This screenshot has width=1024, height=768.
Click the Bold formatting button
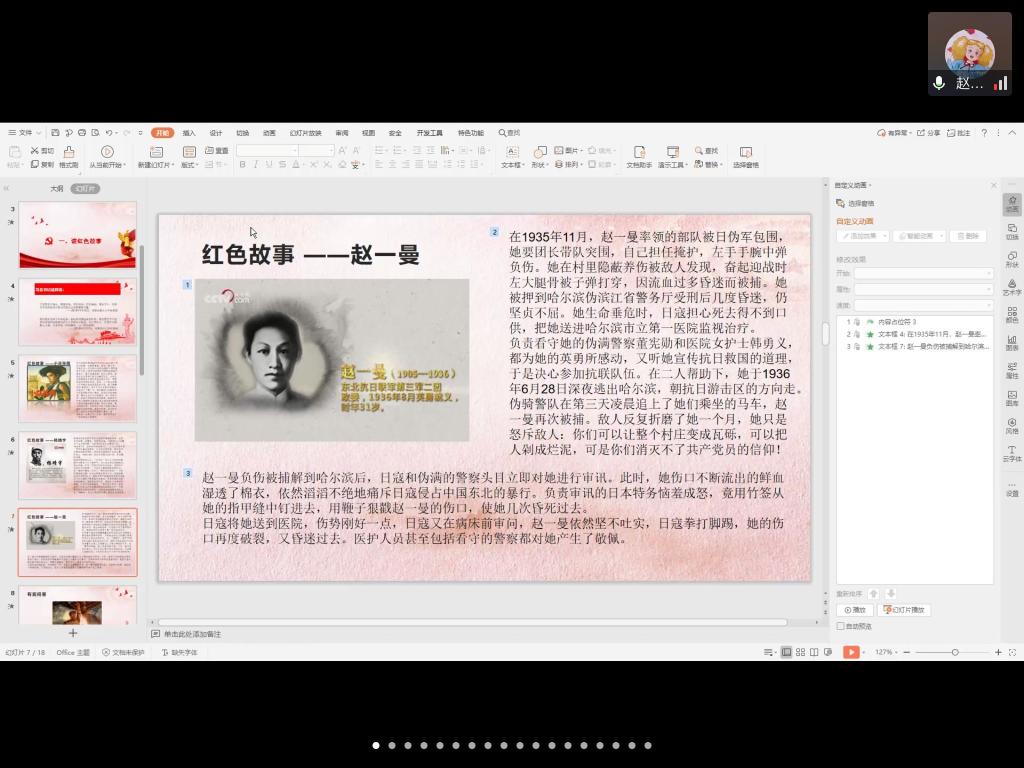[x=242, y=165]
